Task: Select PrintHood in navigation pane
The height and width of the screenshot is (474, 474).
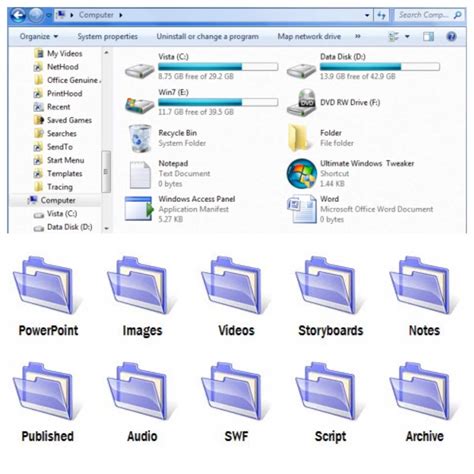Action: [58, 93]
